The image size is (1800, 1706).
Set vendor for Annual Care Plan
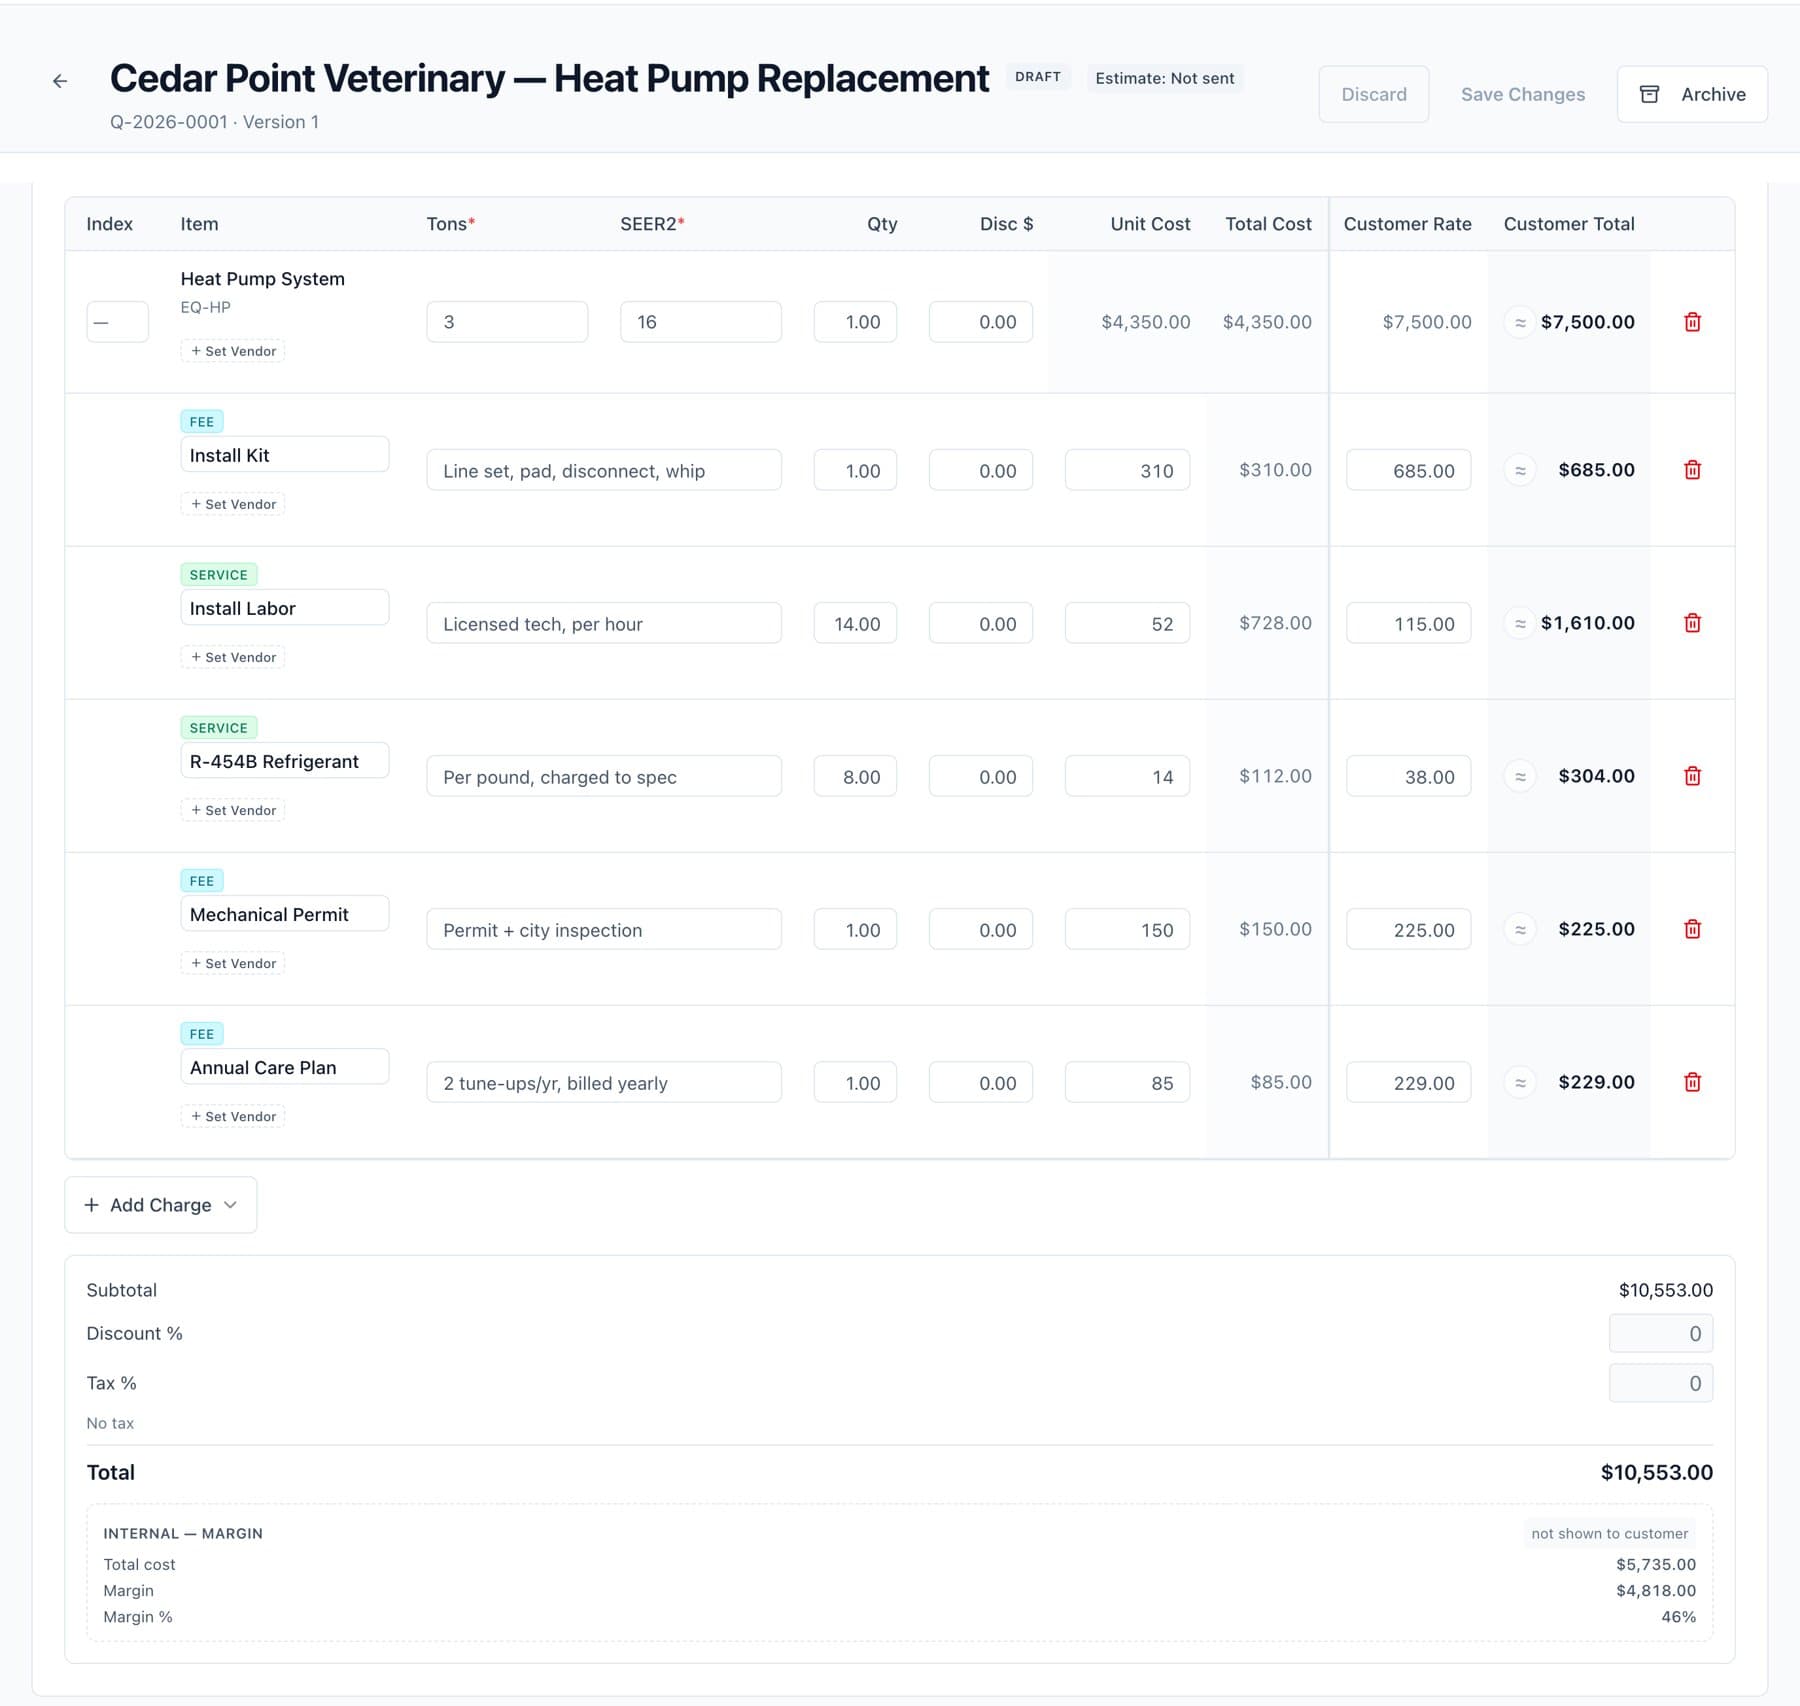(233, 1116)
